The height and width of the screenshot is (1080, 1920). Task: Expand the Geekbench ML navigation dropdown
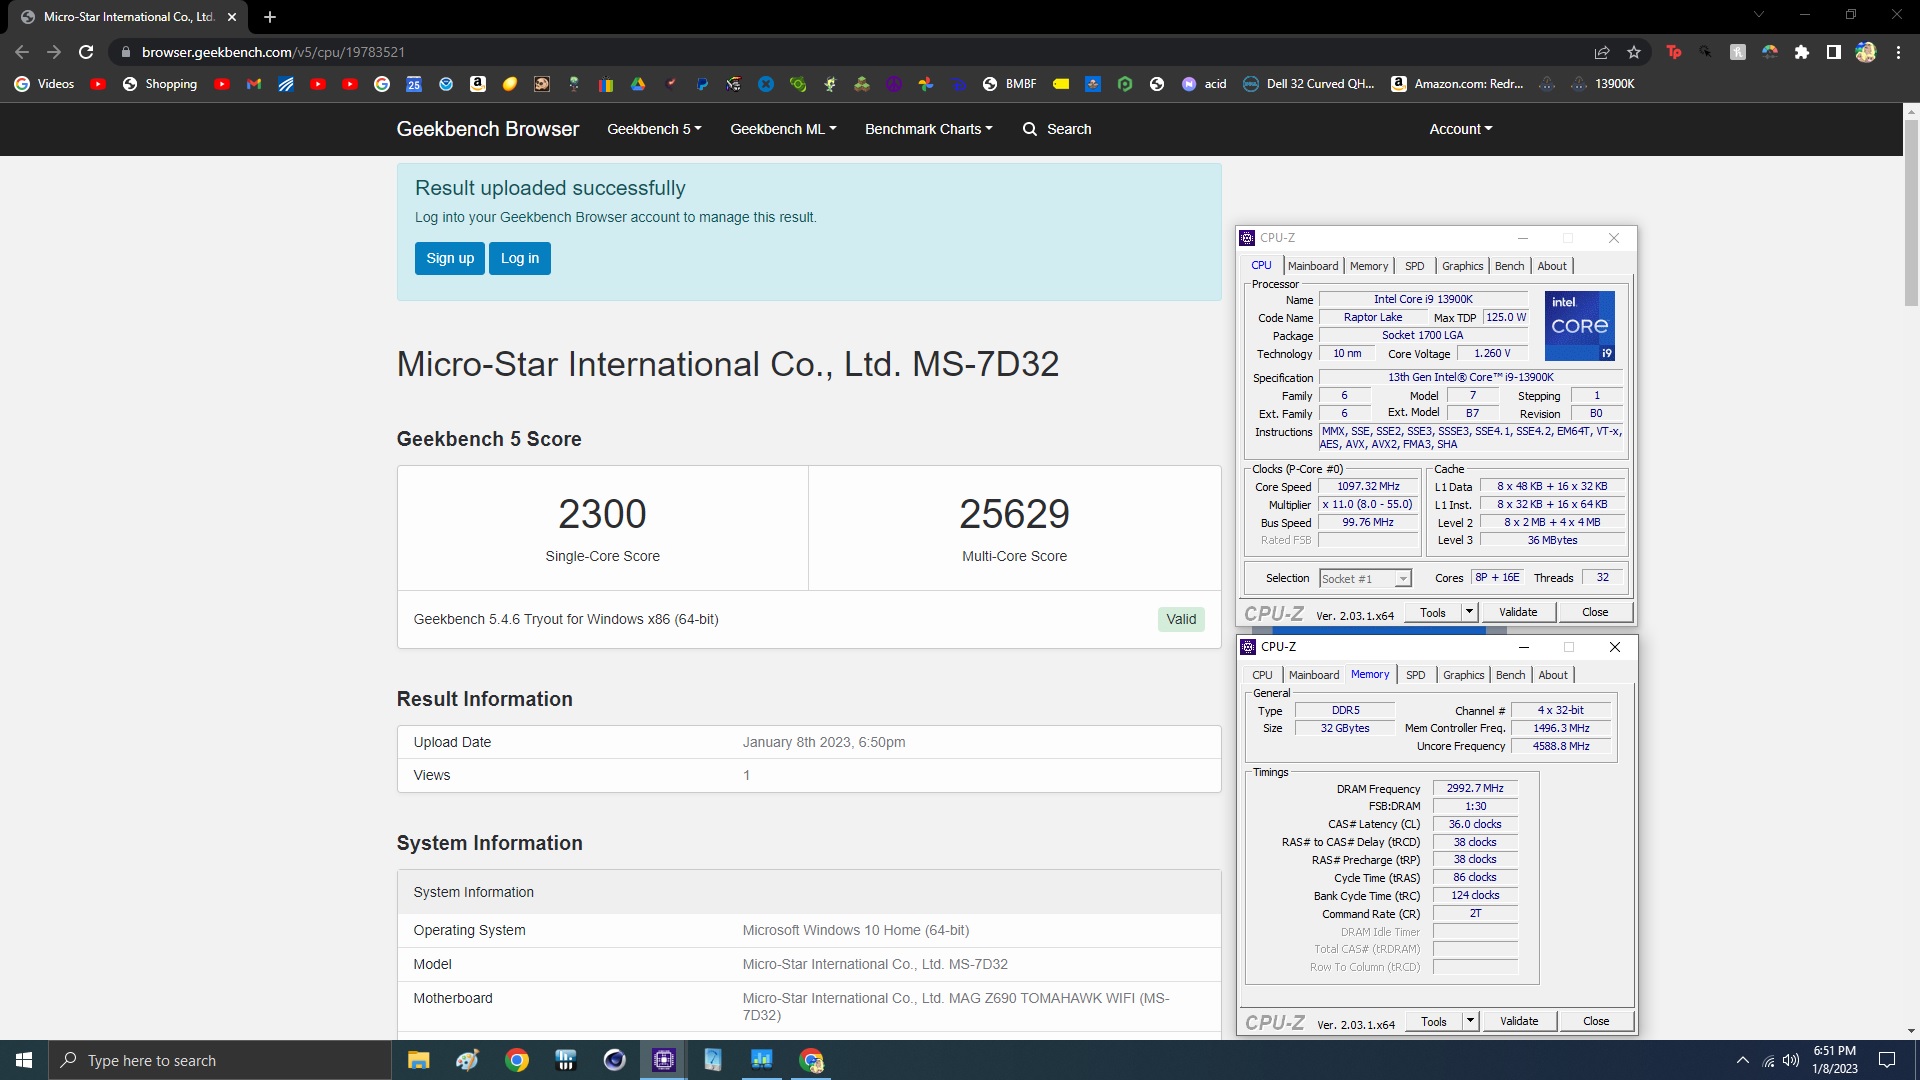pyautogui.click(x=783, y=129)
